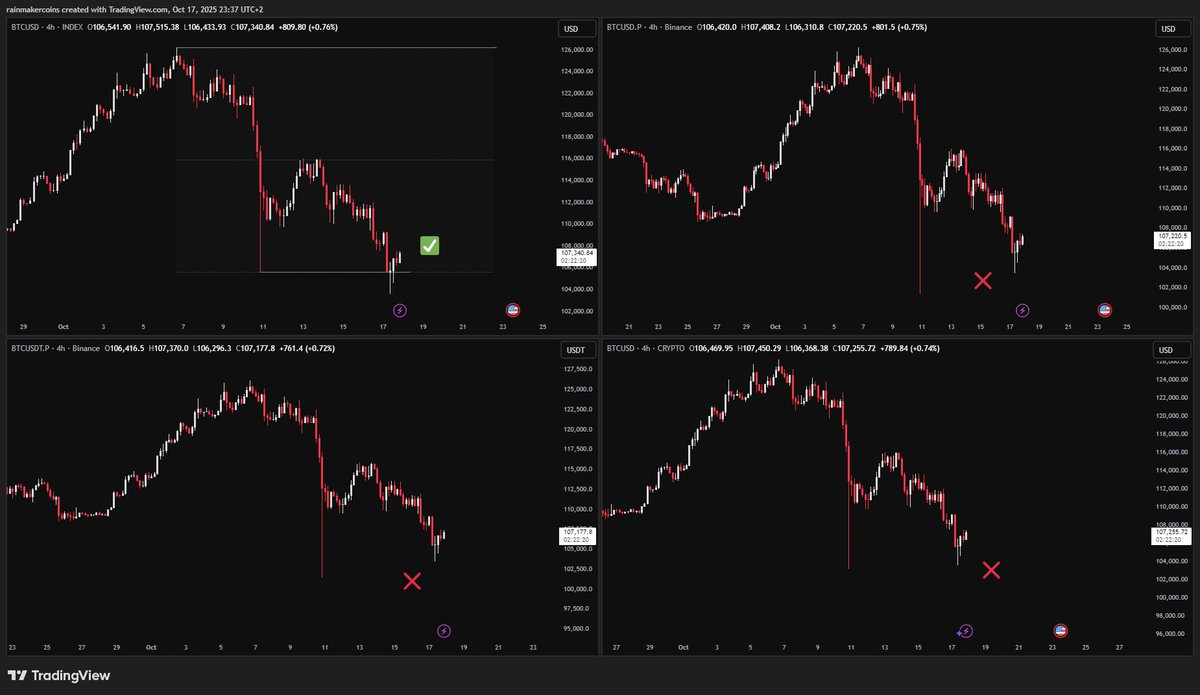Click the lightning icon on BTCUSDT.P chart

444,631
